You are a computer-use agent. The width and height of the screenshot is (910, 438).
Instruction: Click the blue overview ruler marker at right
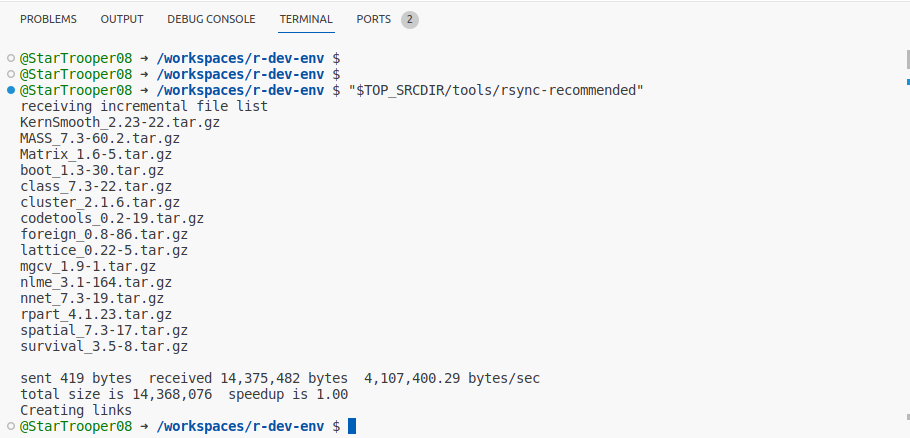tap(908, 82)
